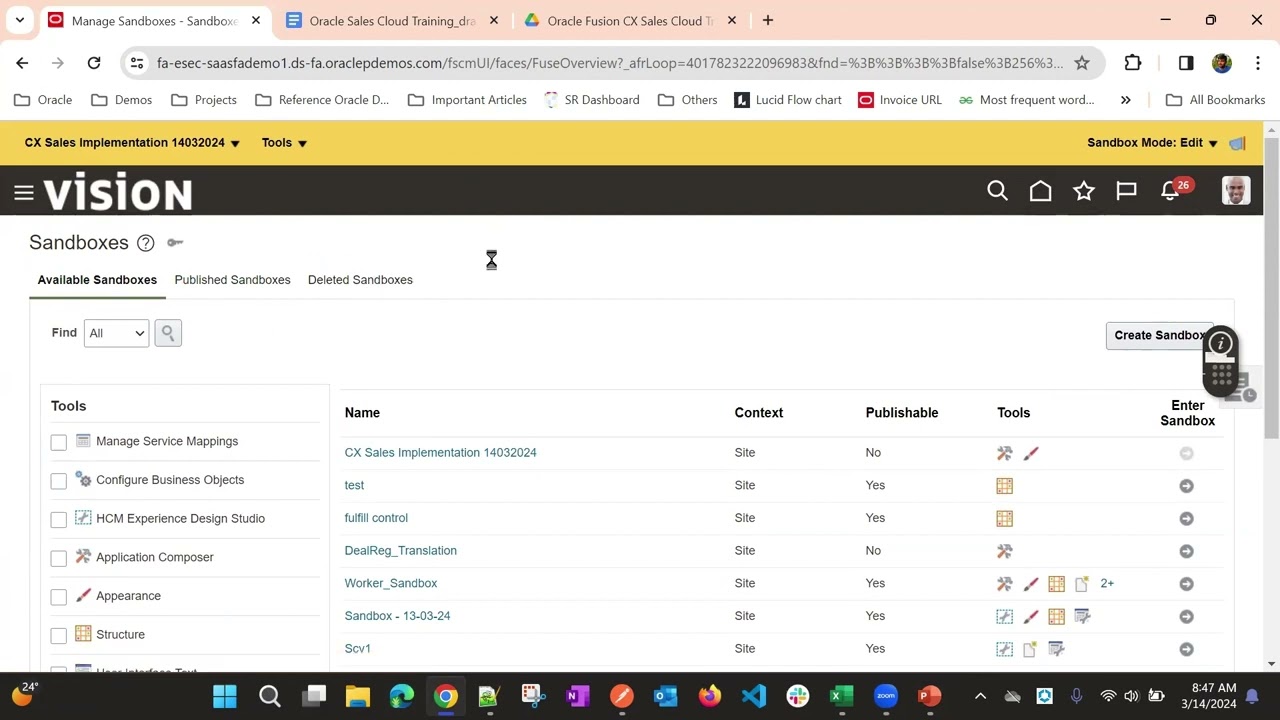Check the Manage Service Mappings checkbox
The height and width of the screenshot is (720, 1280).
pyautogui.click(x=59, y=442)
